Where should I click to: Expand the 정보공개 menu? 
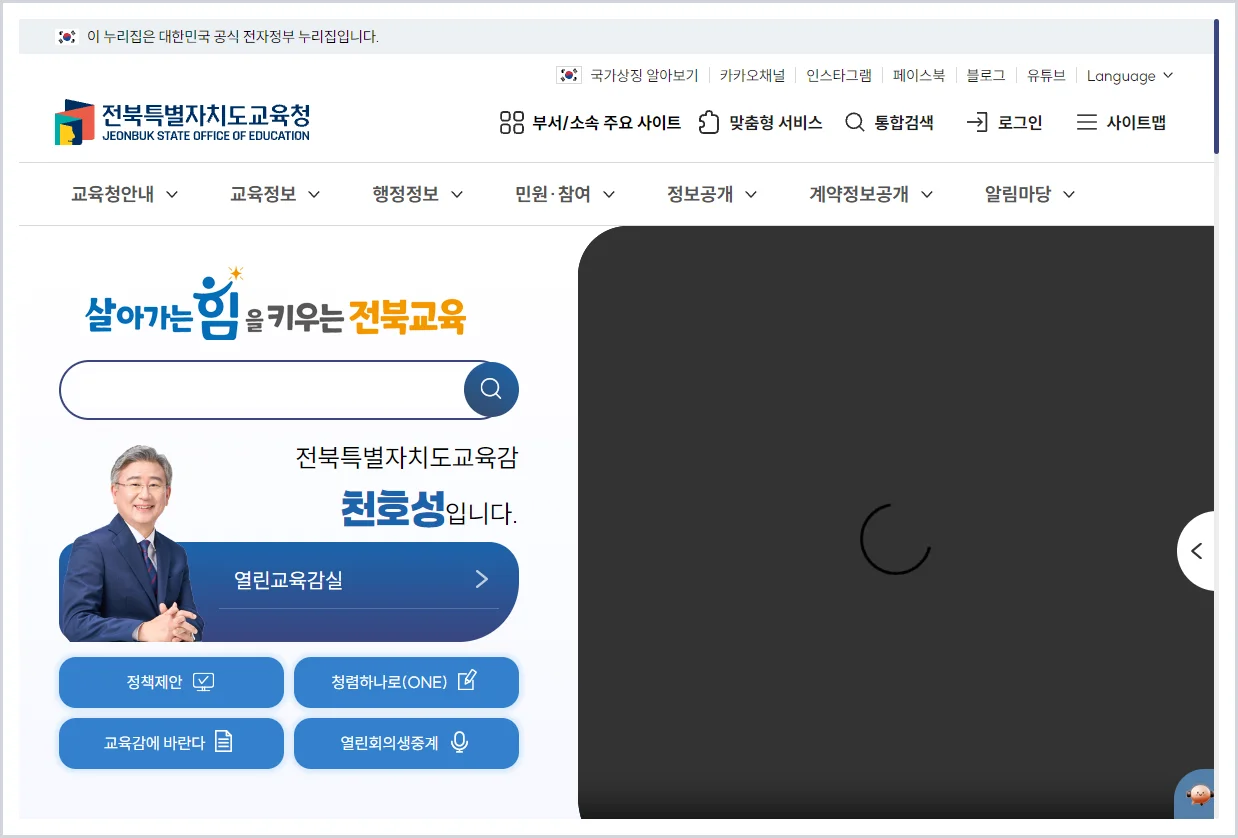tap(712, 194)
